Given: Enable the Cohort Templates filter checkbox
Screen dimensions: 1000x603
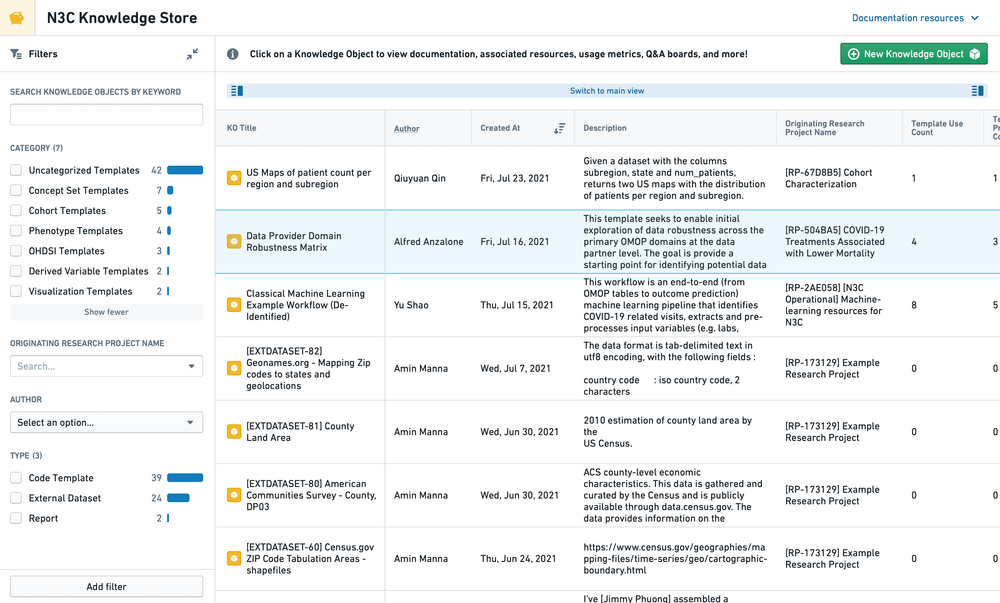Looking at the screenshot, I should (x=16, y=211).
